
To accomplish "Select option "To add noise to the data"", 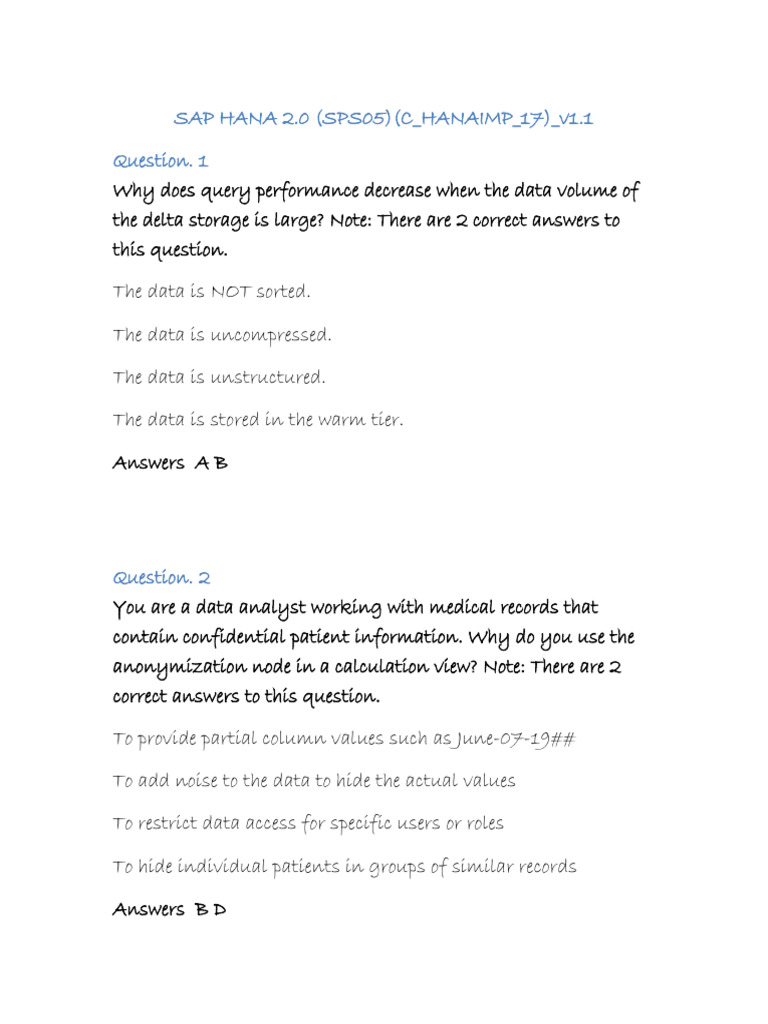I will point(314,781).
